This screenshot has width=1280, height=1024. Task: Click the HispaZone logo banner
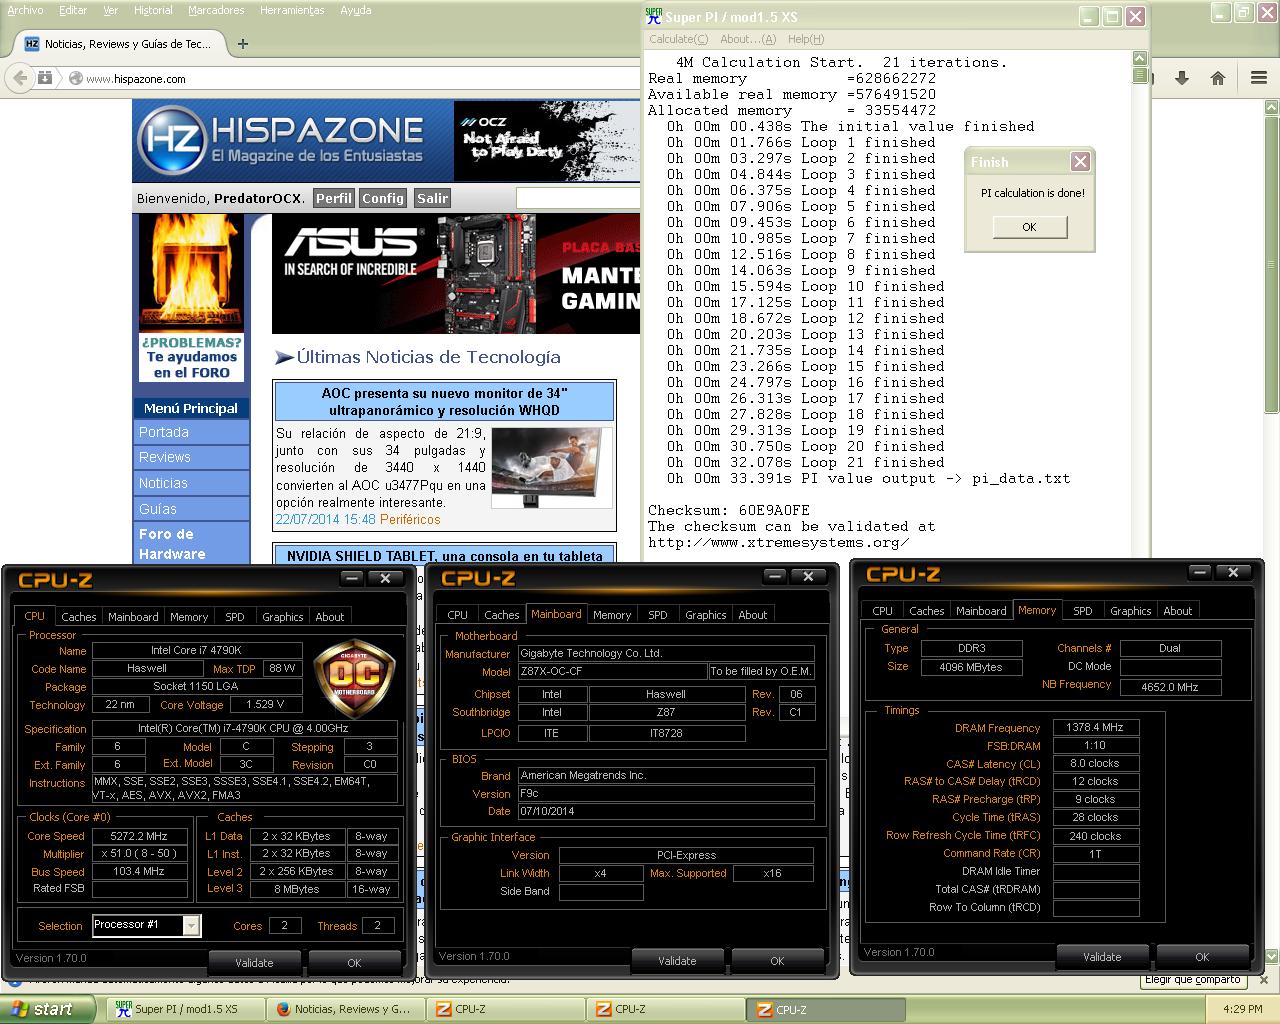(x=292, y=140)
